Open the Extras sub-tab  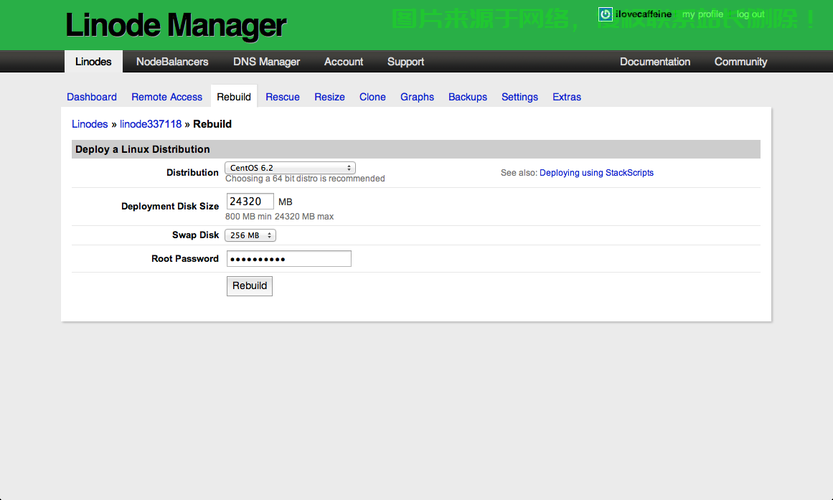(567, 97)
